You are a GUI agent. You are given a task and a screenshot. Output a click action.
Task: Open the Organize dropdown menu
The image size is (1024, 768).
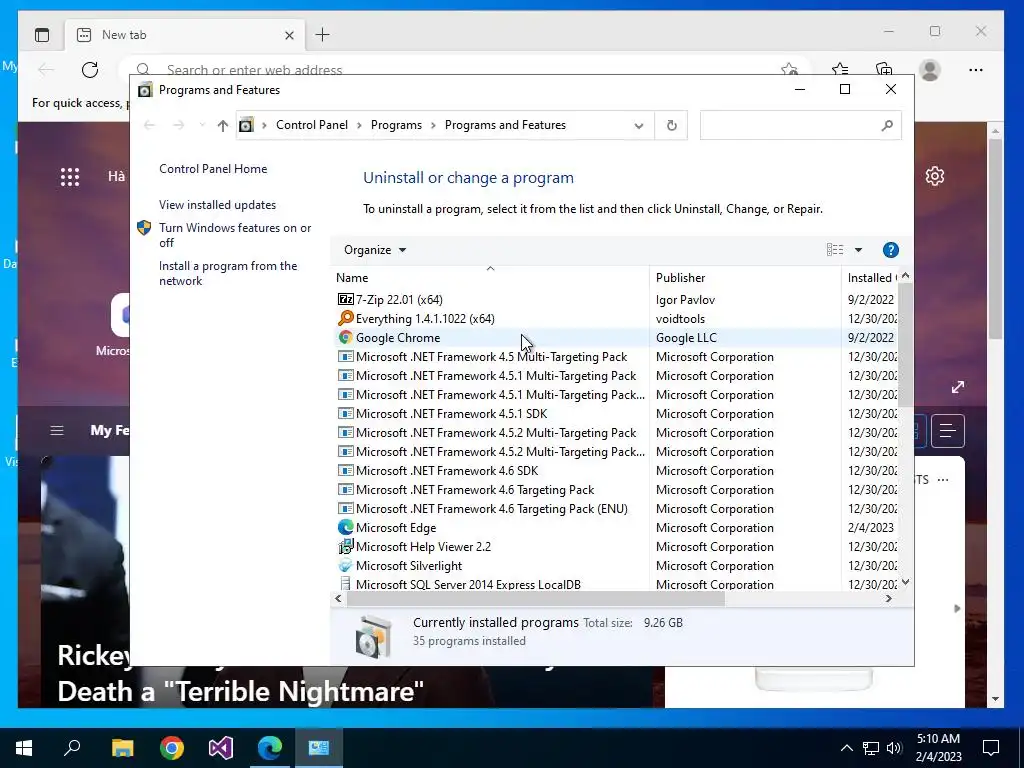[375, 250]
